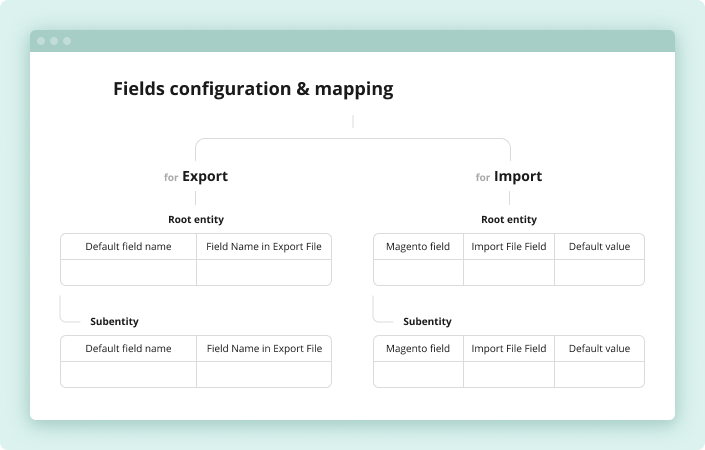Click Default field name header in Export Root entity table
This screenshot has height=450, width=705.
pyautogui.click(x=128, y=246)
